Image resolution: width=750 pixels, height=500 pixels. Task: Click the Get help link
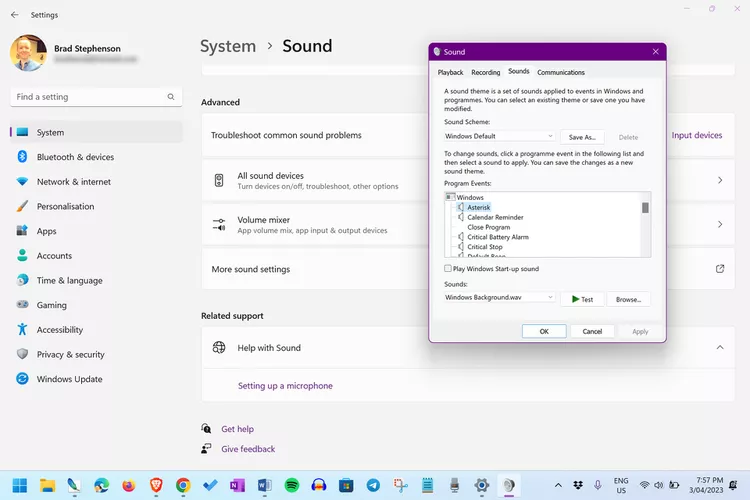(237, 429)
